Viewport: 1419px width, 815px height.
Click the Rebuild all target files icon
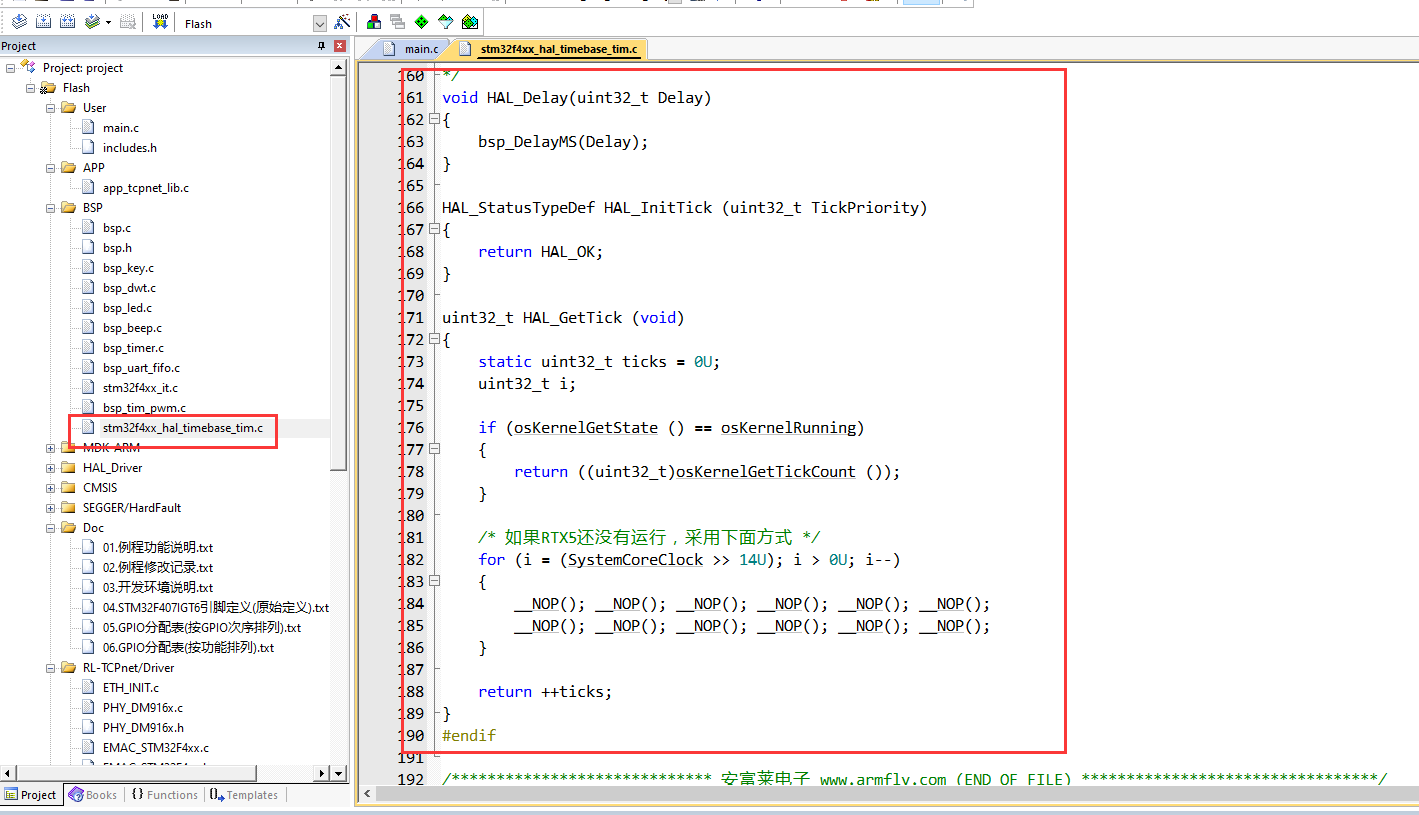(67, 22)
